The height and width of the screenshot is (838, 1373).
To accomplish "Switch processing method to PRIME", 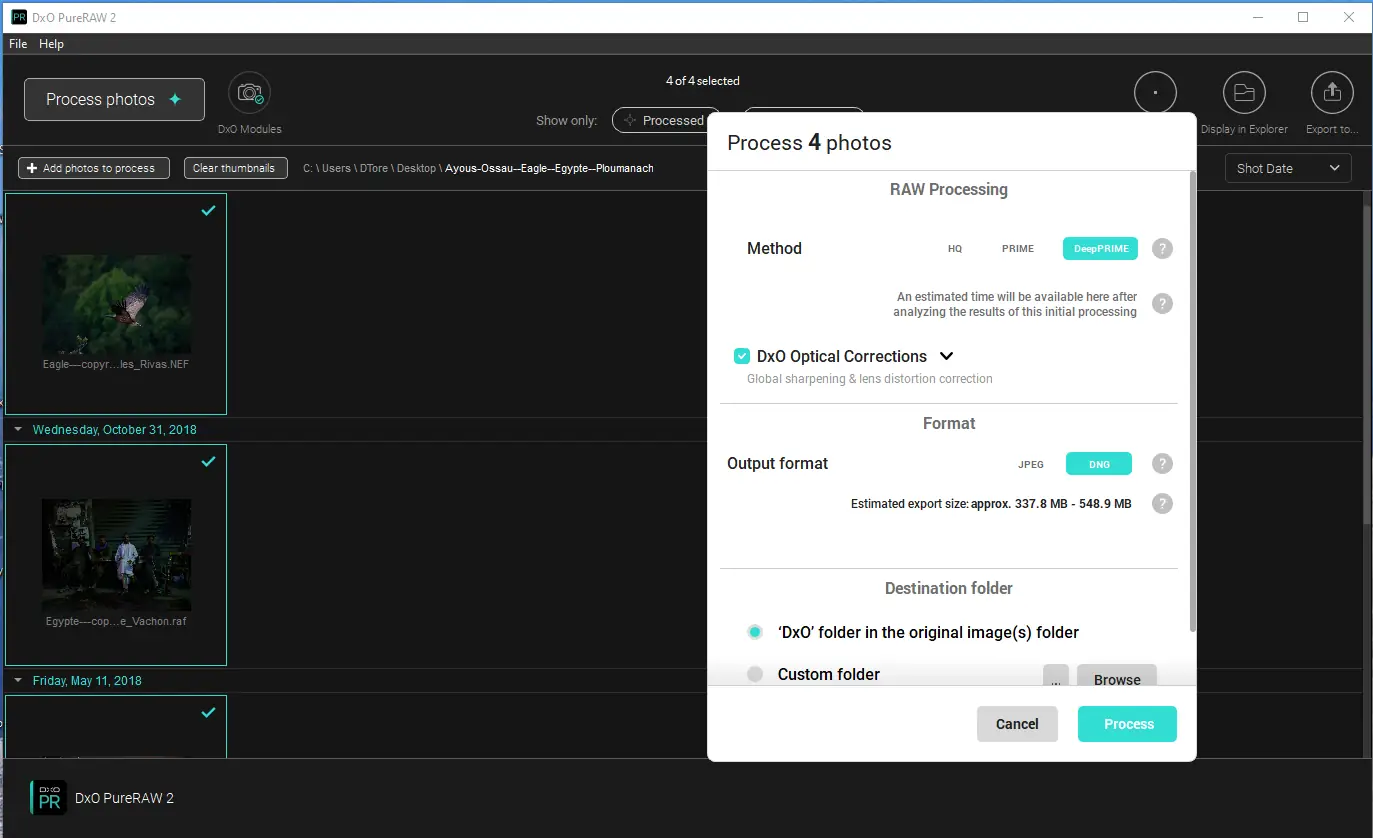I will click(x=1018, y=249).
